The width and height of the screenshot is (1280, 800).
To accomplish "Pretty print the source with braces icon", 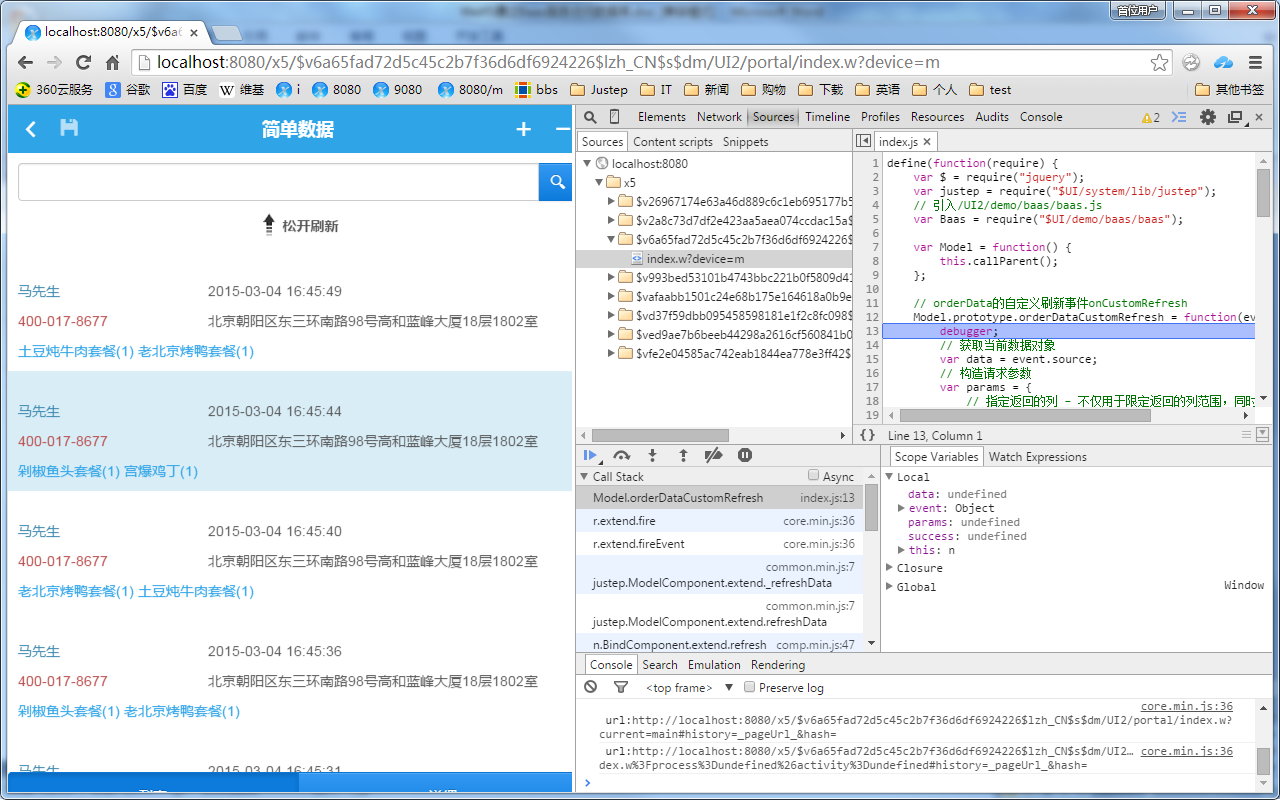I will pos(867,435).
